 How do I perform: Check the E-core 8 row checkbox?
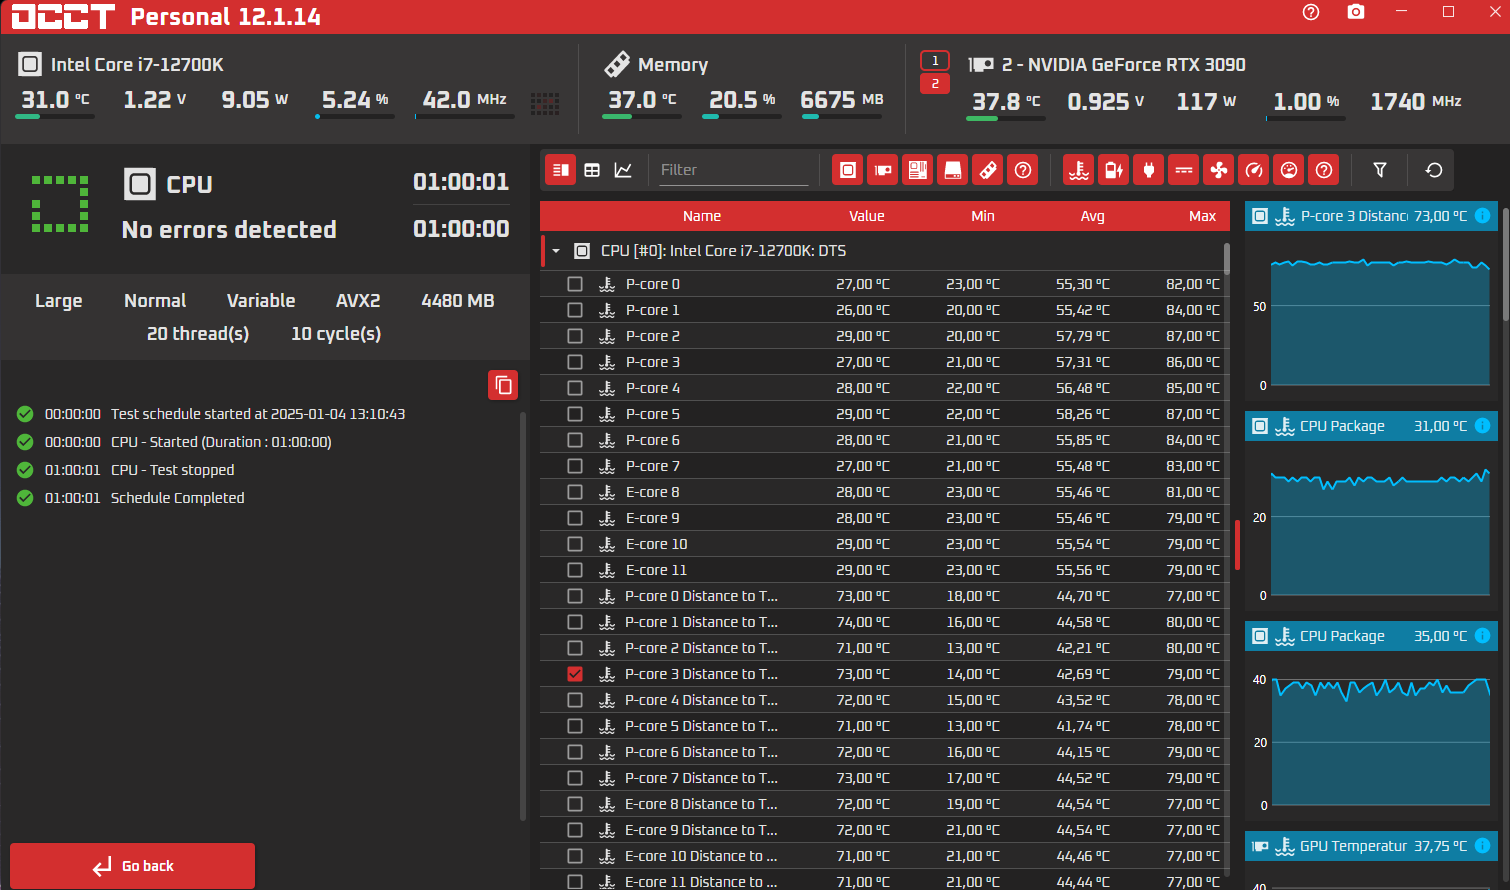(x=575, y=492)
